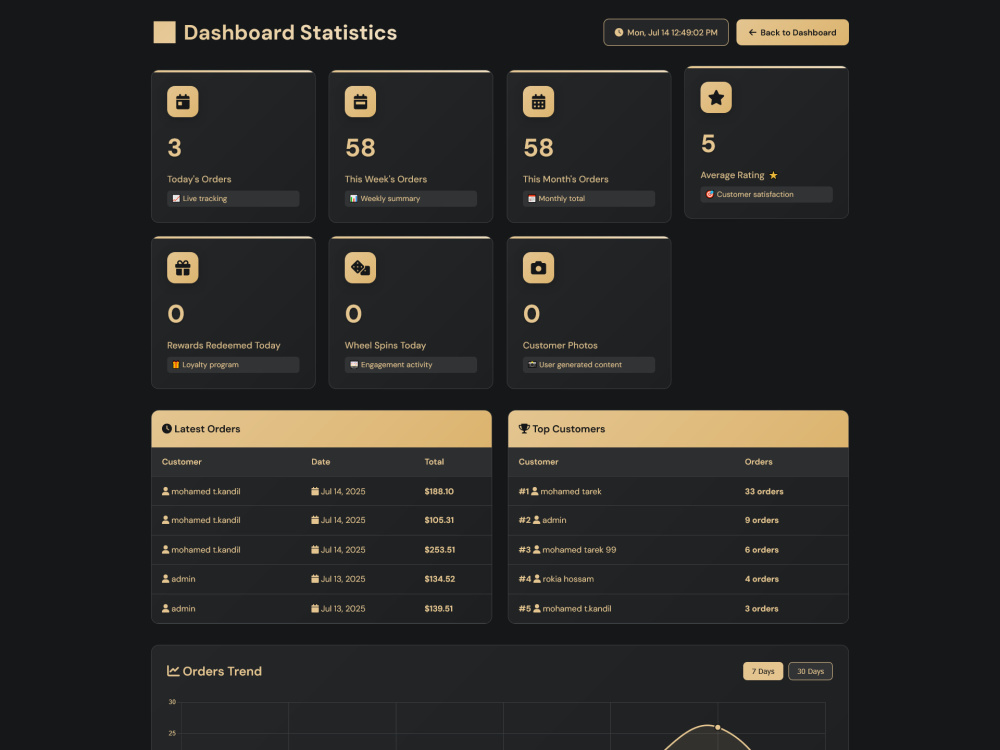Screen dimensions: 1000x750
Task: Click the Loyalty program badge
Action: pos(233,365)
